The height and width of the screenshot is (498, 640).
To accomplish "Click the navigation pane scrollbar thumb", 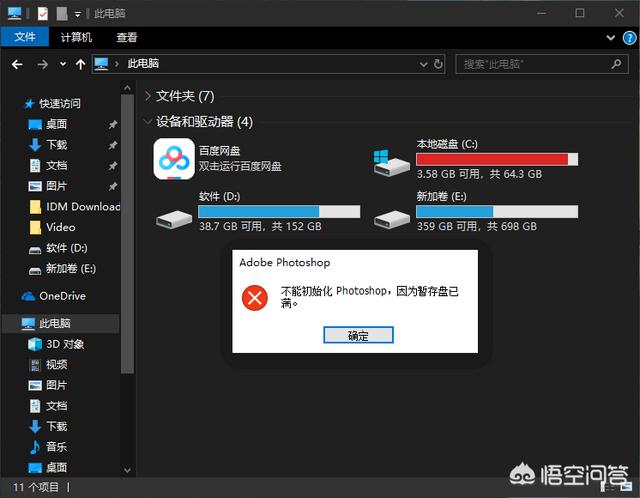I will (x=127, y=234).
